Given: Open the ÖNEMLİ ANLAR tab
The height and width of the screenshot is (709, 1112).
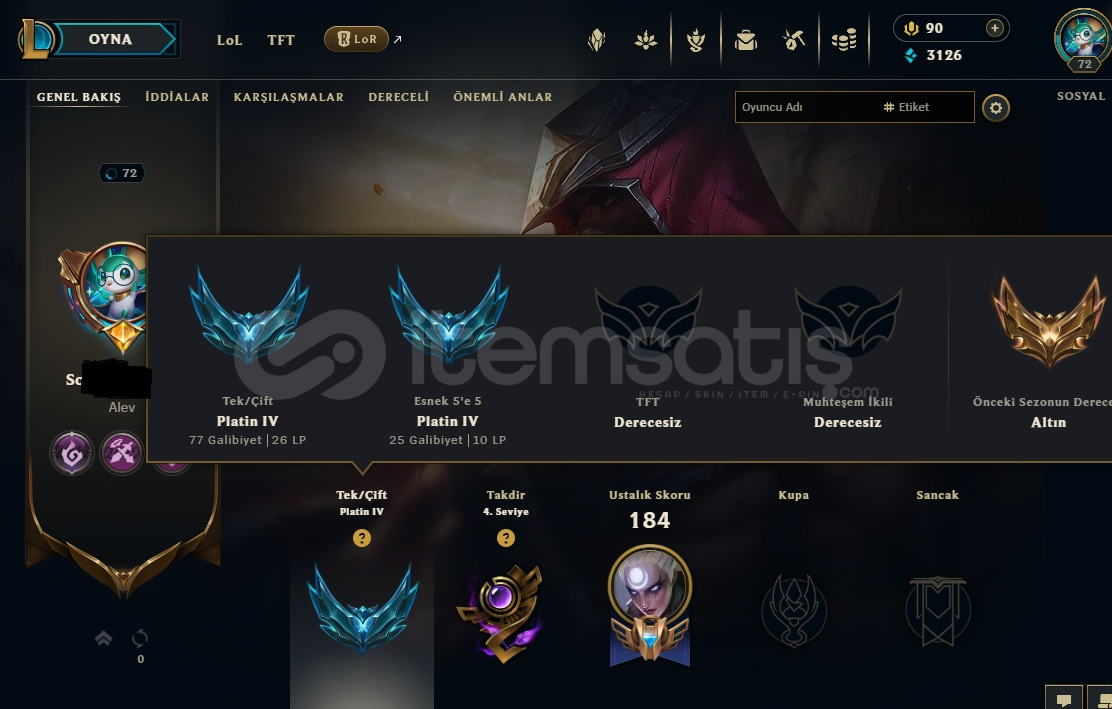Looking at the screenshot, I should [503, 97].
